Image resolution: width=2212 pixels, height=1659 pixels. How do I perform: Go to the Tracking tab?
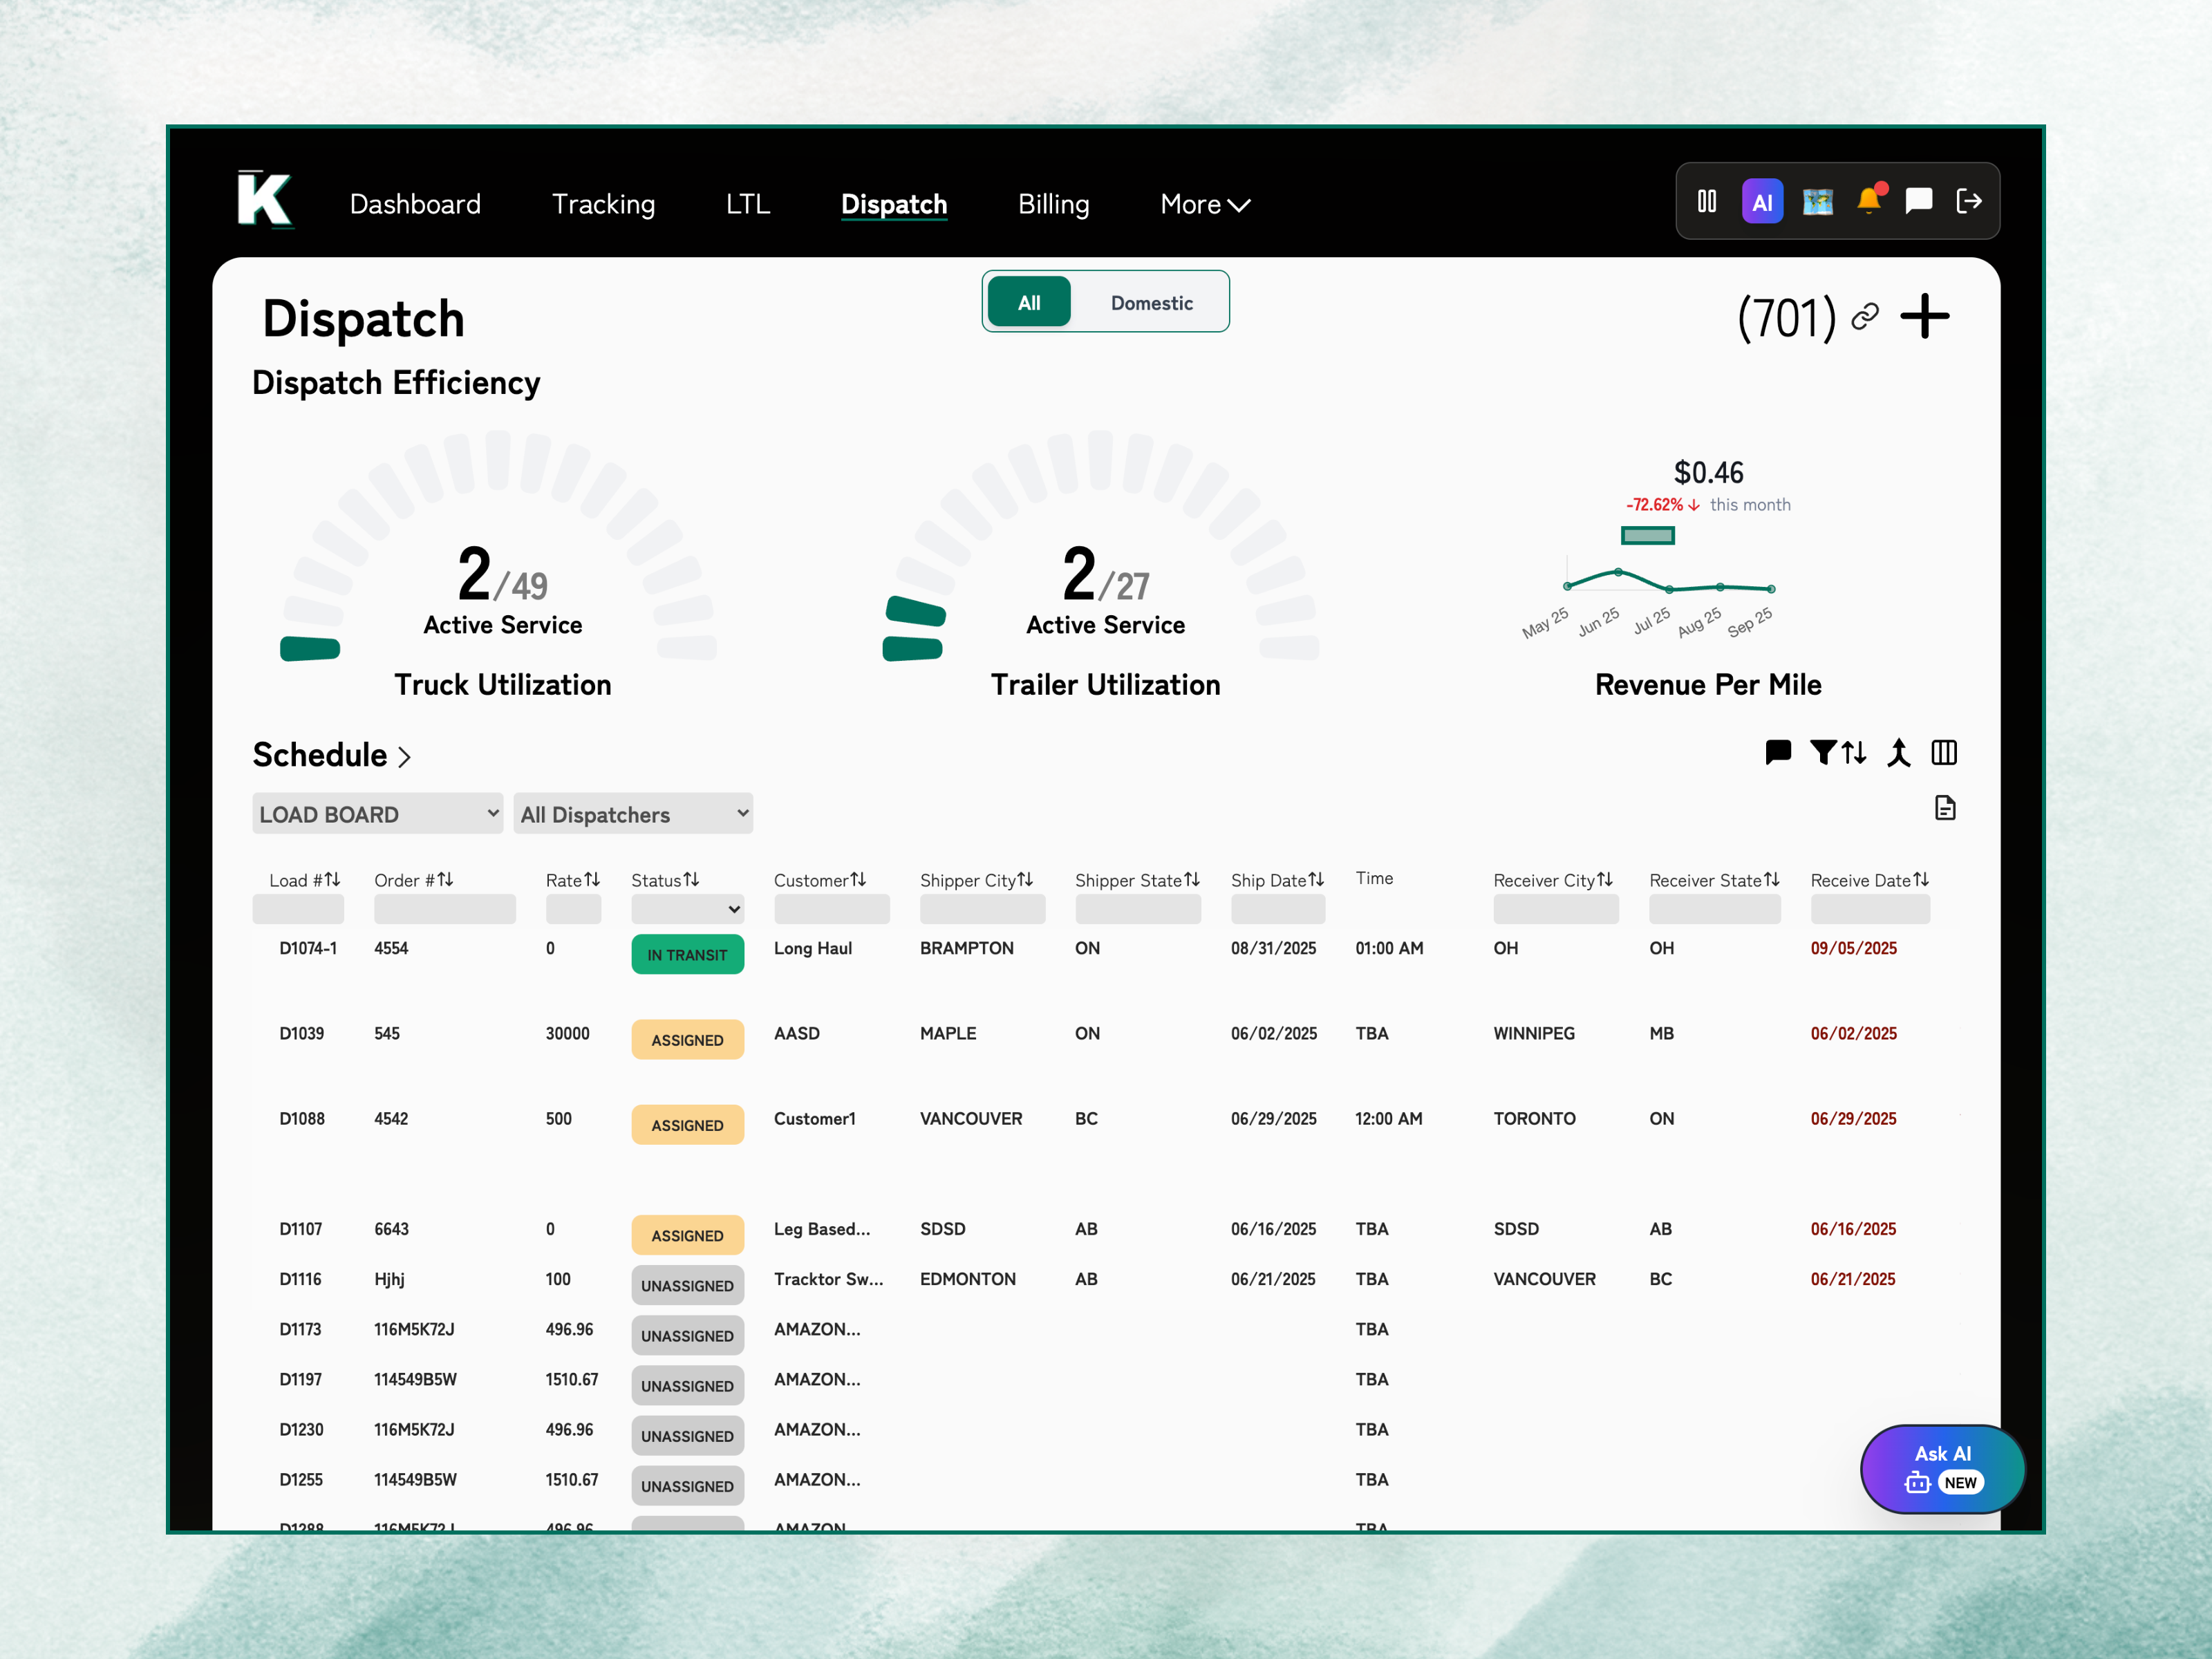[x=603, y=204]
